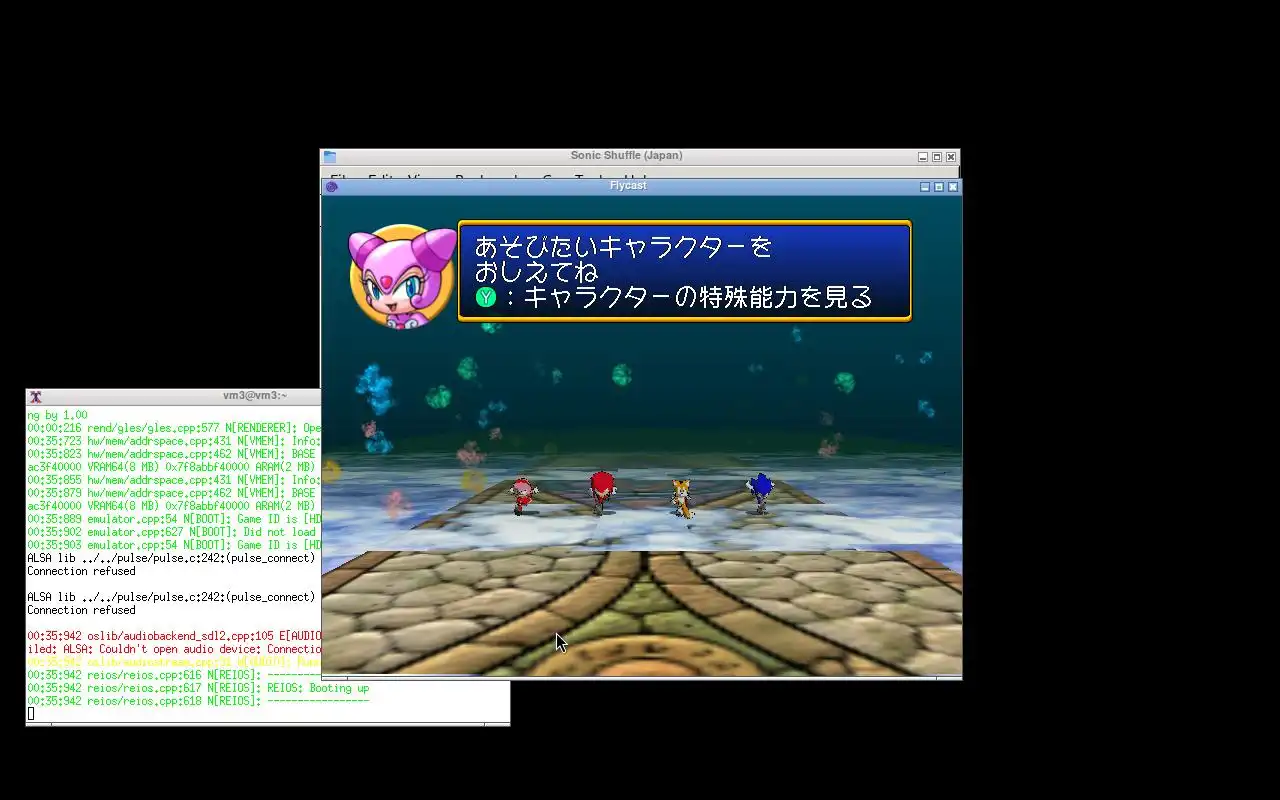Viewport: 1280px width, 800px height.
Task: Close the Sonic Shuffle (Japan) window
Action: coord(951,157)
